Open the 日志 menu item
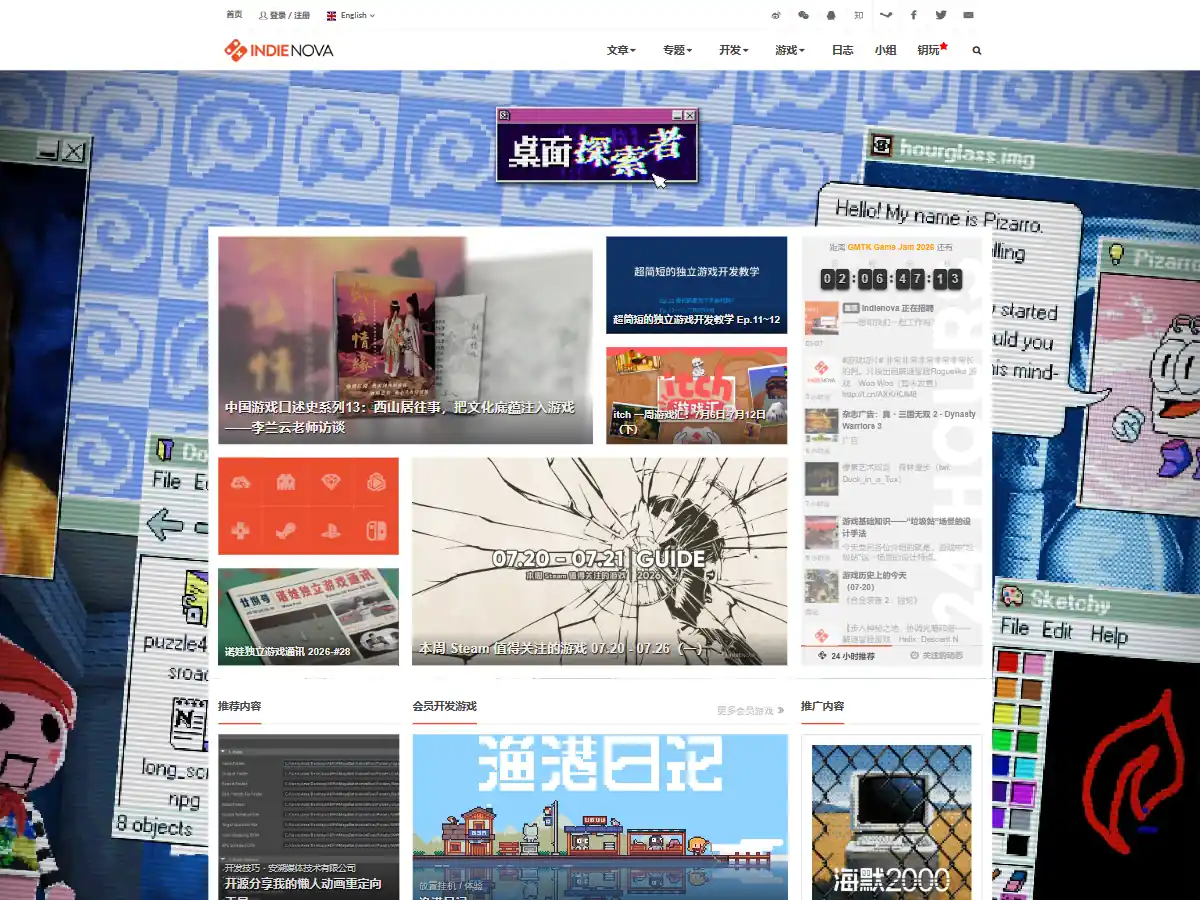 point(842,50)
